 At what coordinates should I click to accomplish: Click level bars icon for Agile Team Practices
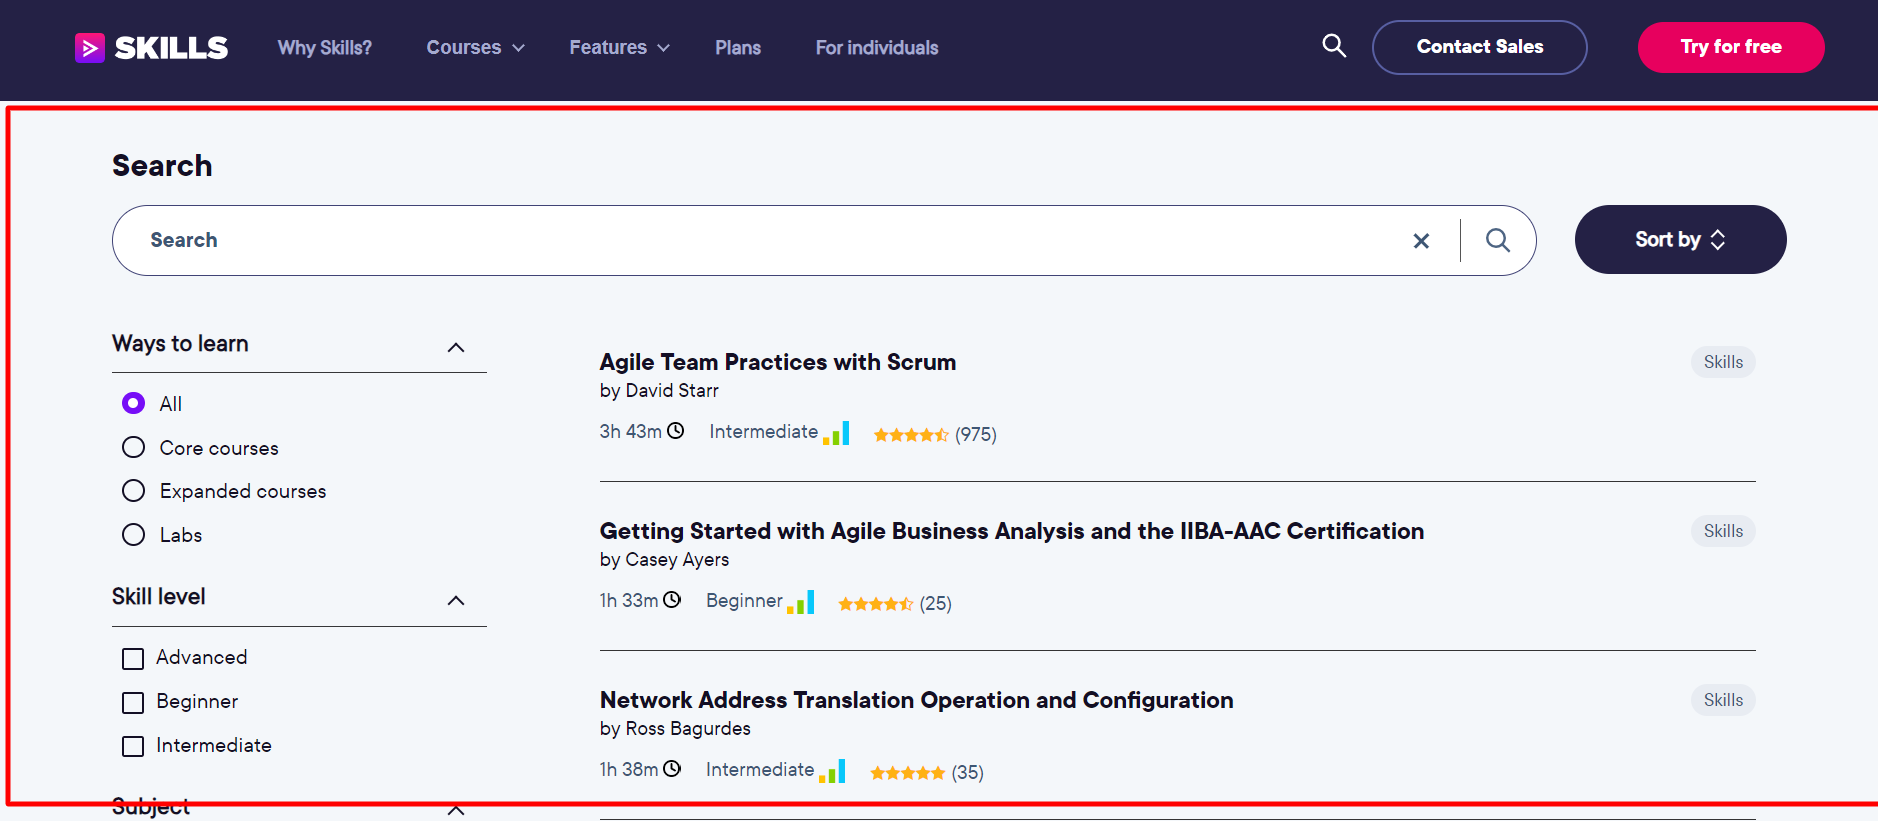coord(836,433)
